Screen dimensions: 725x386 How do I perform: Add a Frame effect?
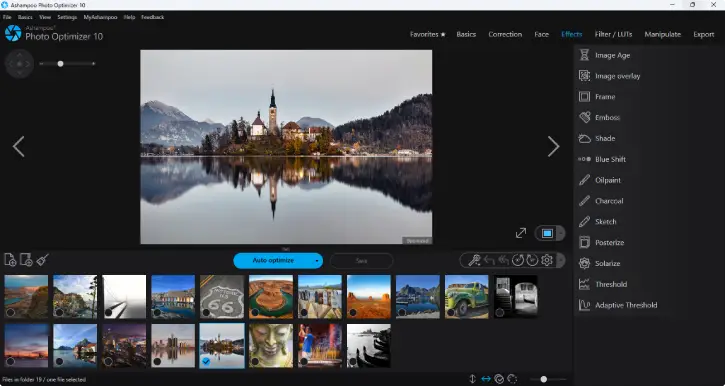597,97
